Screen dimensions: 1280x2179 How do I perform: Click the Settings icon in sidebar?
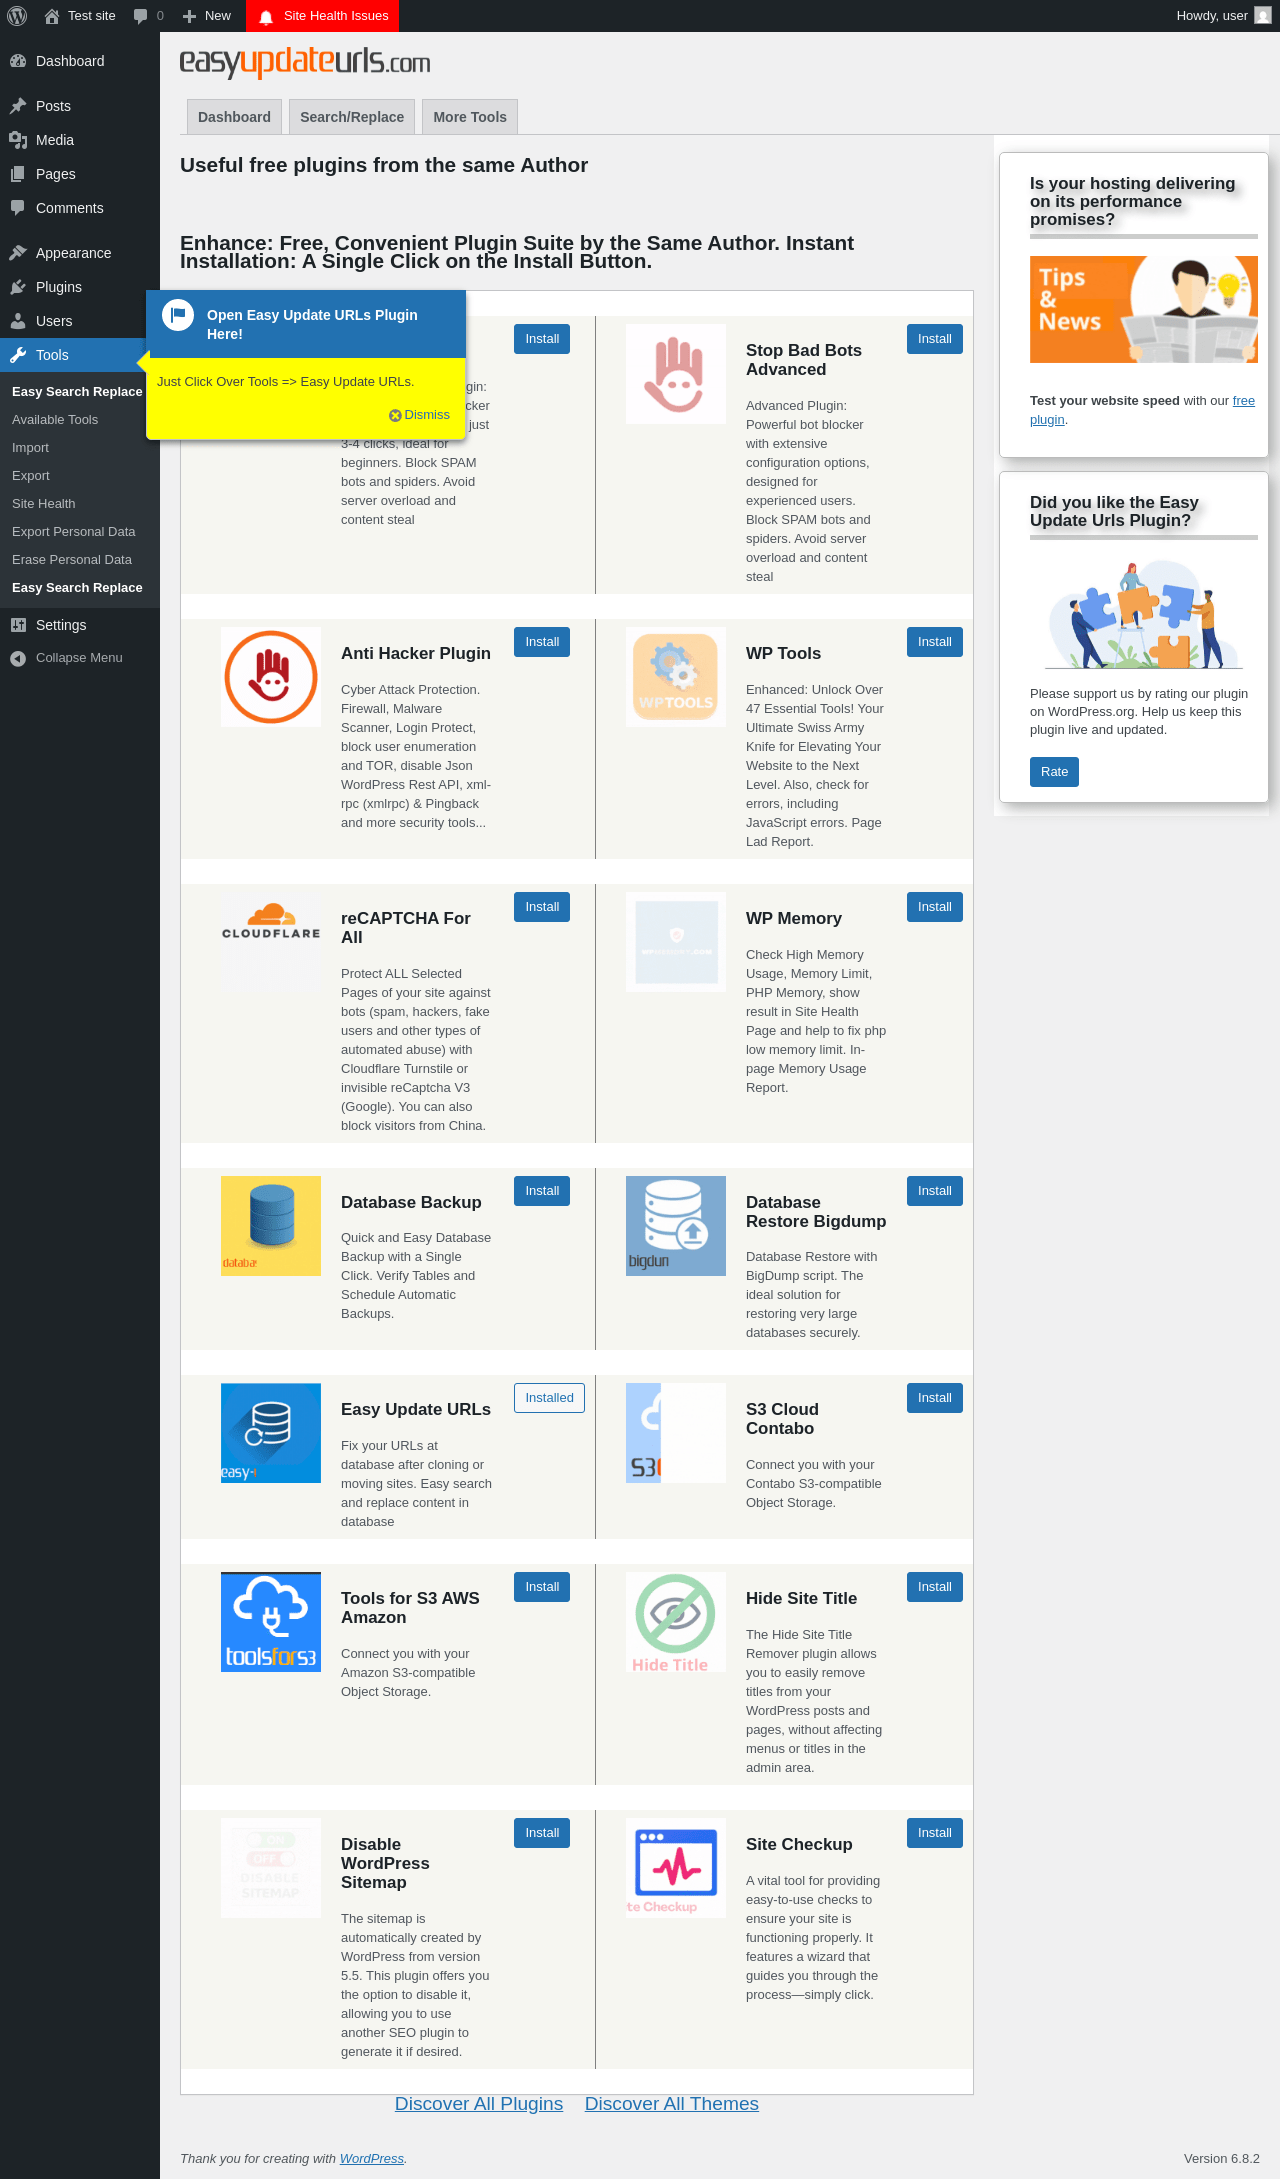pyautogui.click(x=18, y=625)
